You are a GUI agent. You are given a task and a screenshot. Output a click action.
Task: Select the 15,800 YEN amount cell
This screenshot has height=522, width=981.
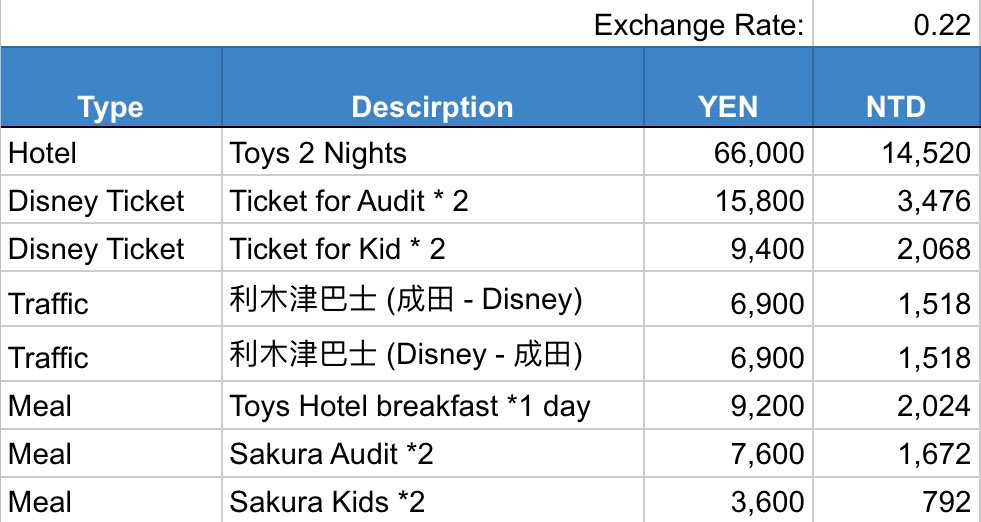(727, 201)
